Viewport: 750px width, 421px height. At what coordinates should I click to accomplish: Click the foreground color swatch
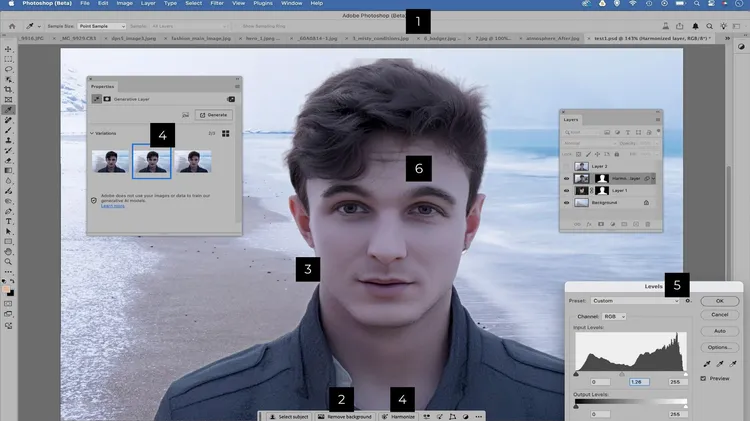tap(6, 289)
